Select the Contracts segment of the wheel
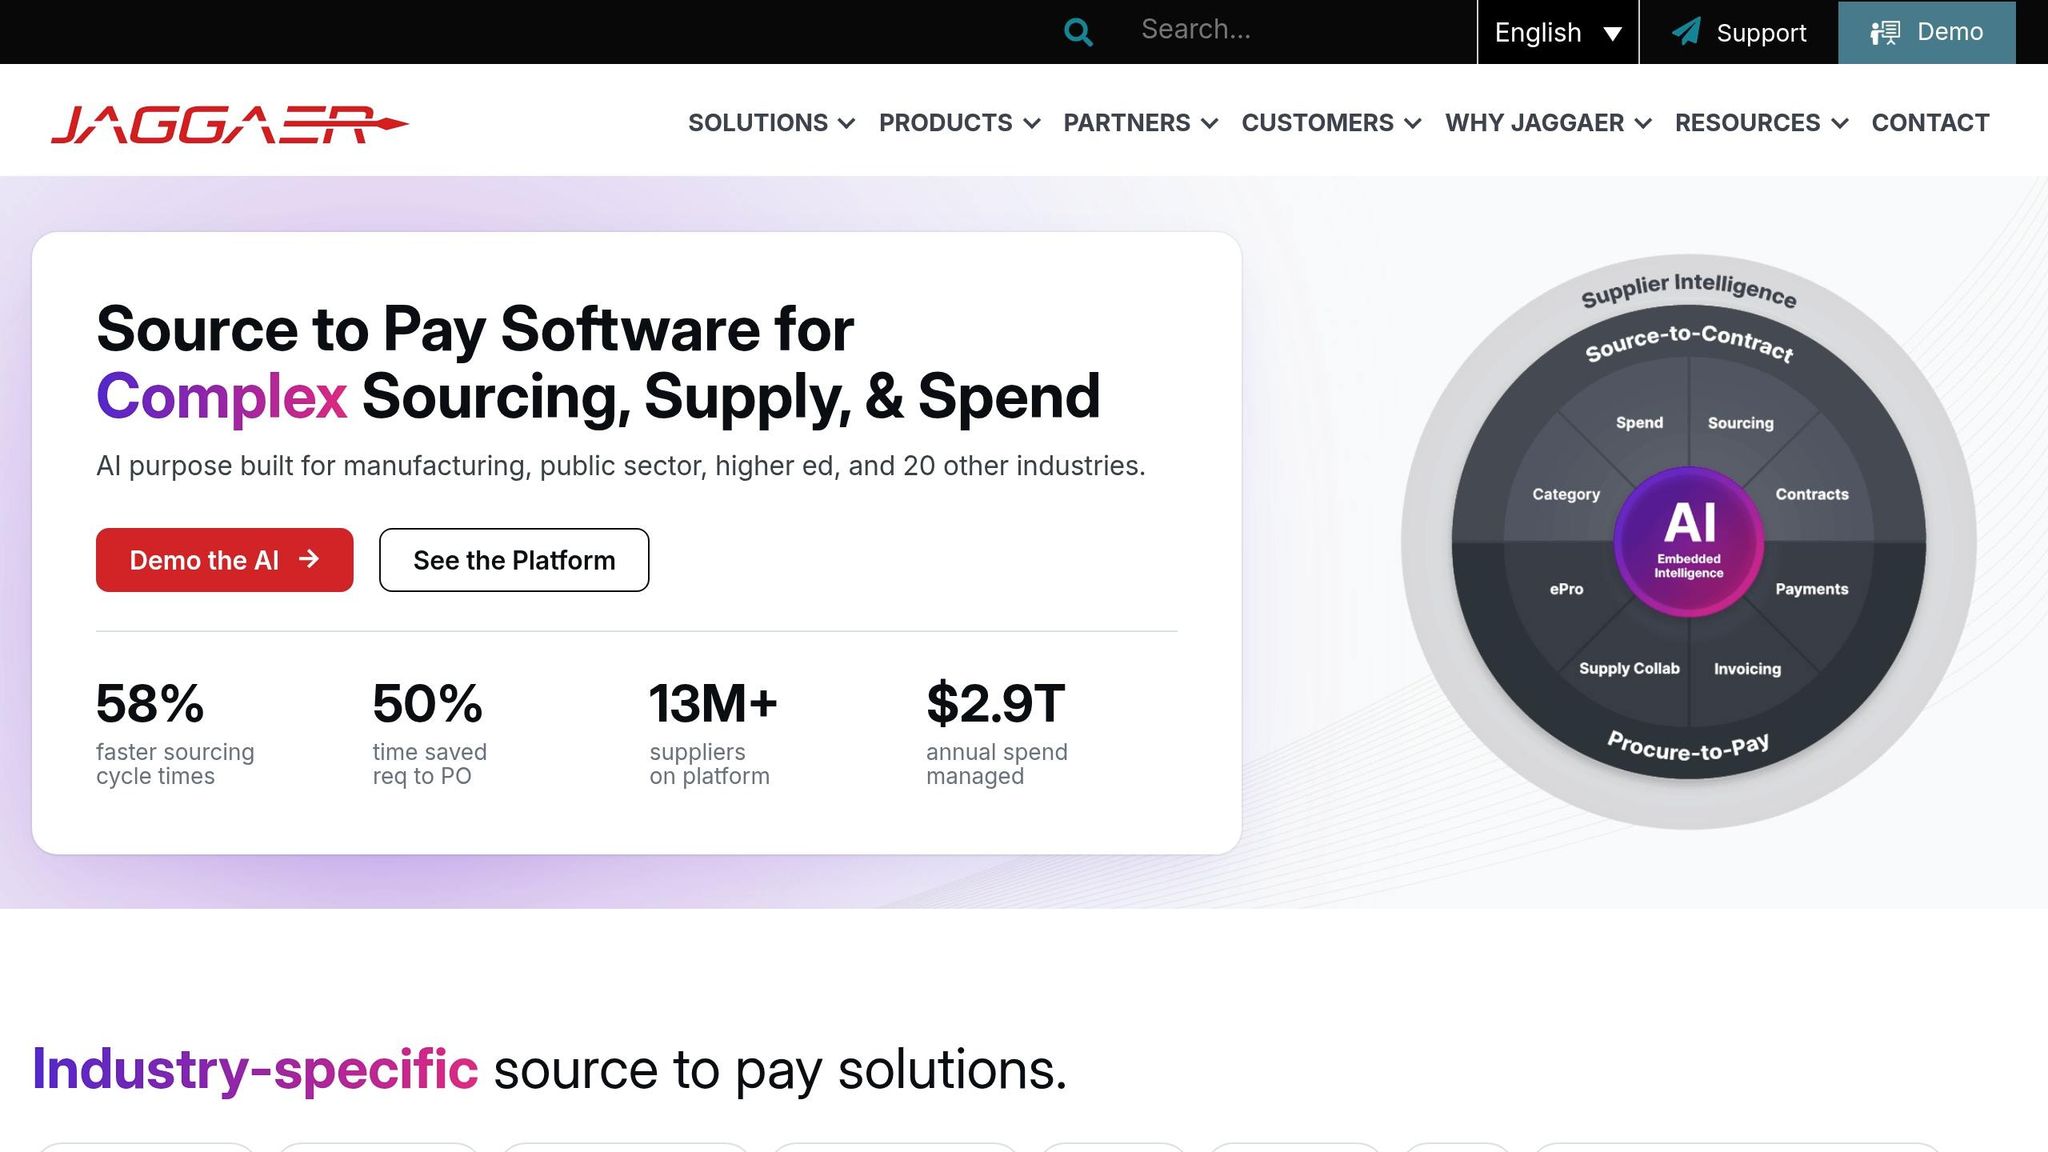The width and height of the screenshot is (2048, 1152). click(1812, 494)
